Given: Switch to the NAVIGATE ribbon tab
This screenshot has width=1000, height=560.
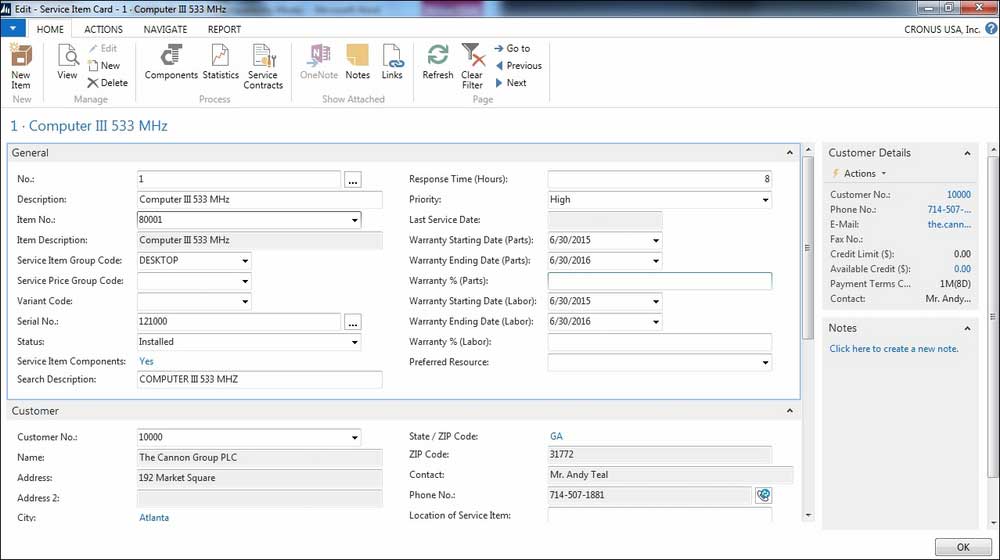Looking at the screenshot, I should tap(165, 29).
